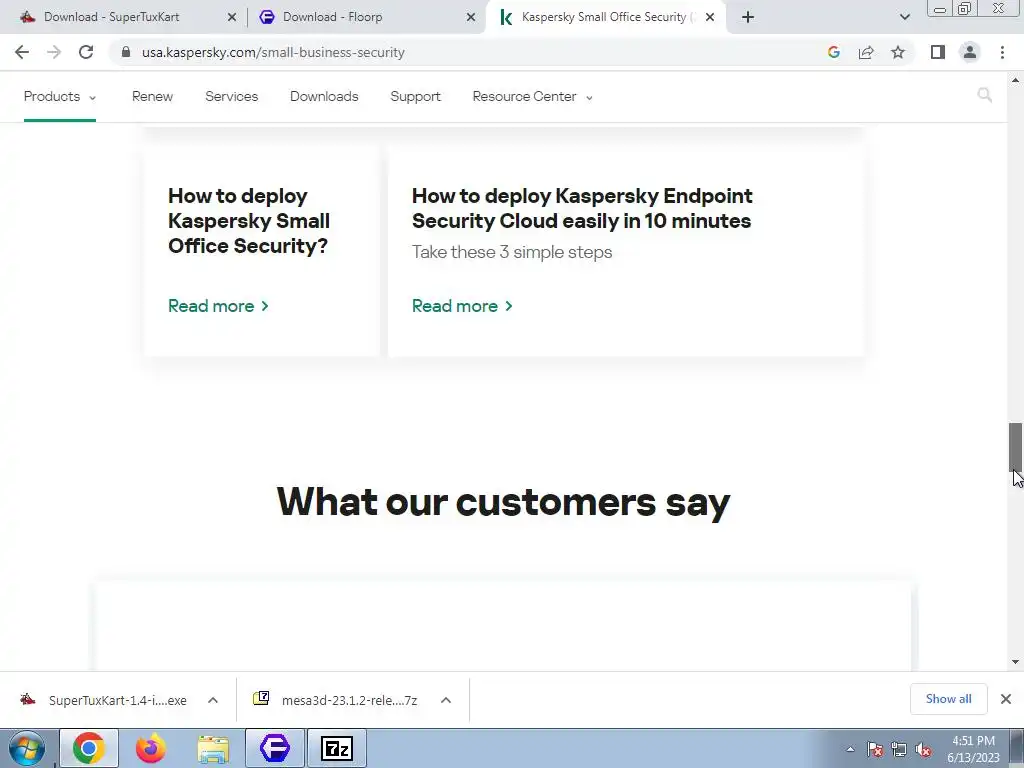Open Floorp browser from the taskbar
1024x768 pixels.
point(275,748)
